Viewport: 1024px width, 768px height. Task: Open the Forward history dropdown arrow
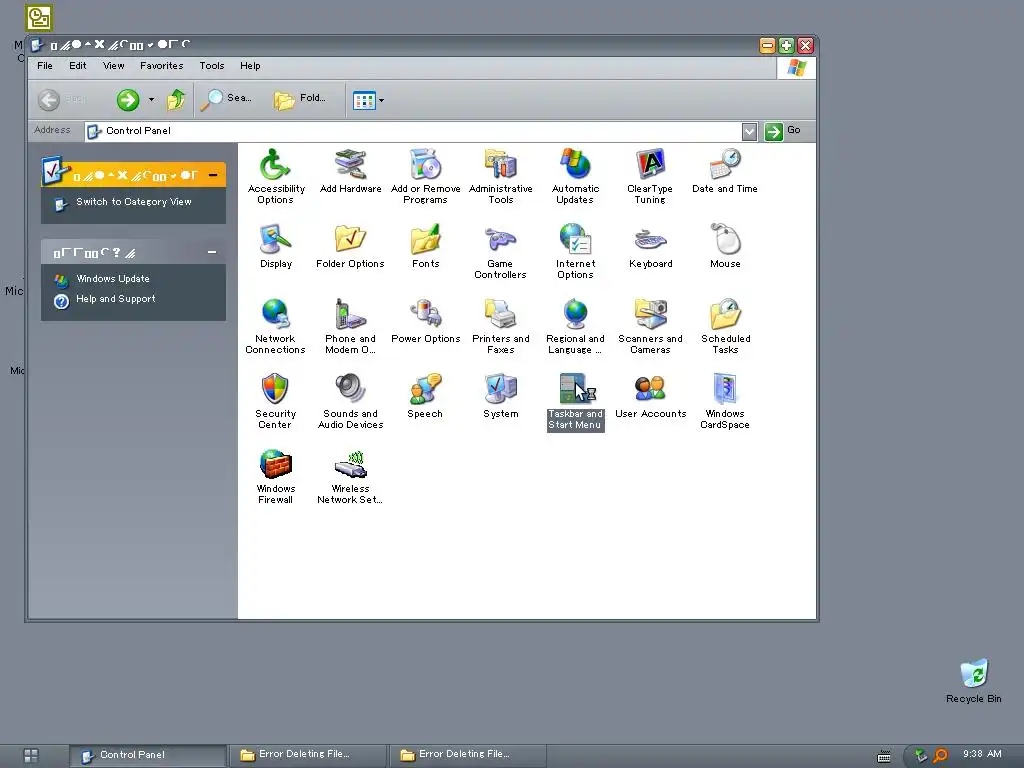(x=152, y=100)
